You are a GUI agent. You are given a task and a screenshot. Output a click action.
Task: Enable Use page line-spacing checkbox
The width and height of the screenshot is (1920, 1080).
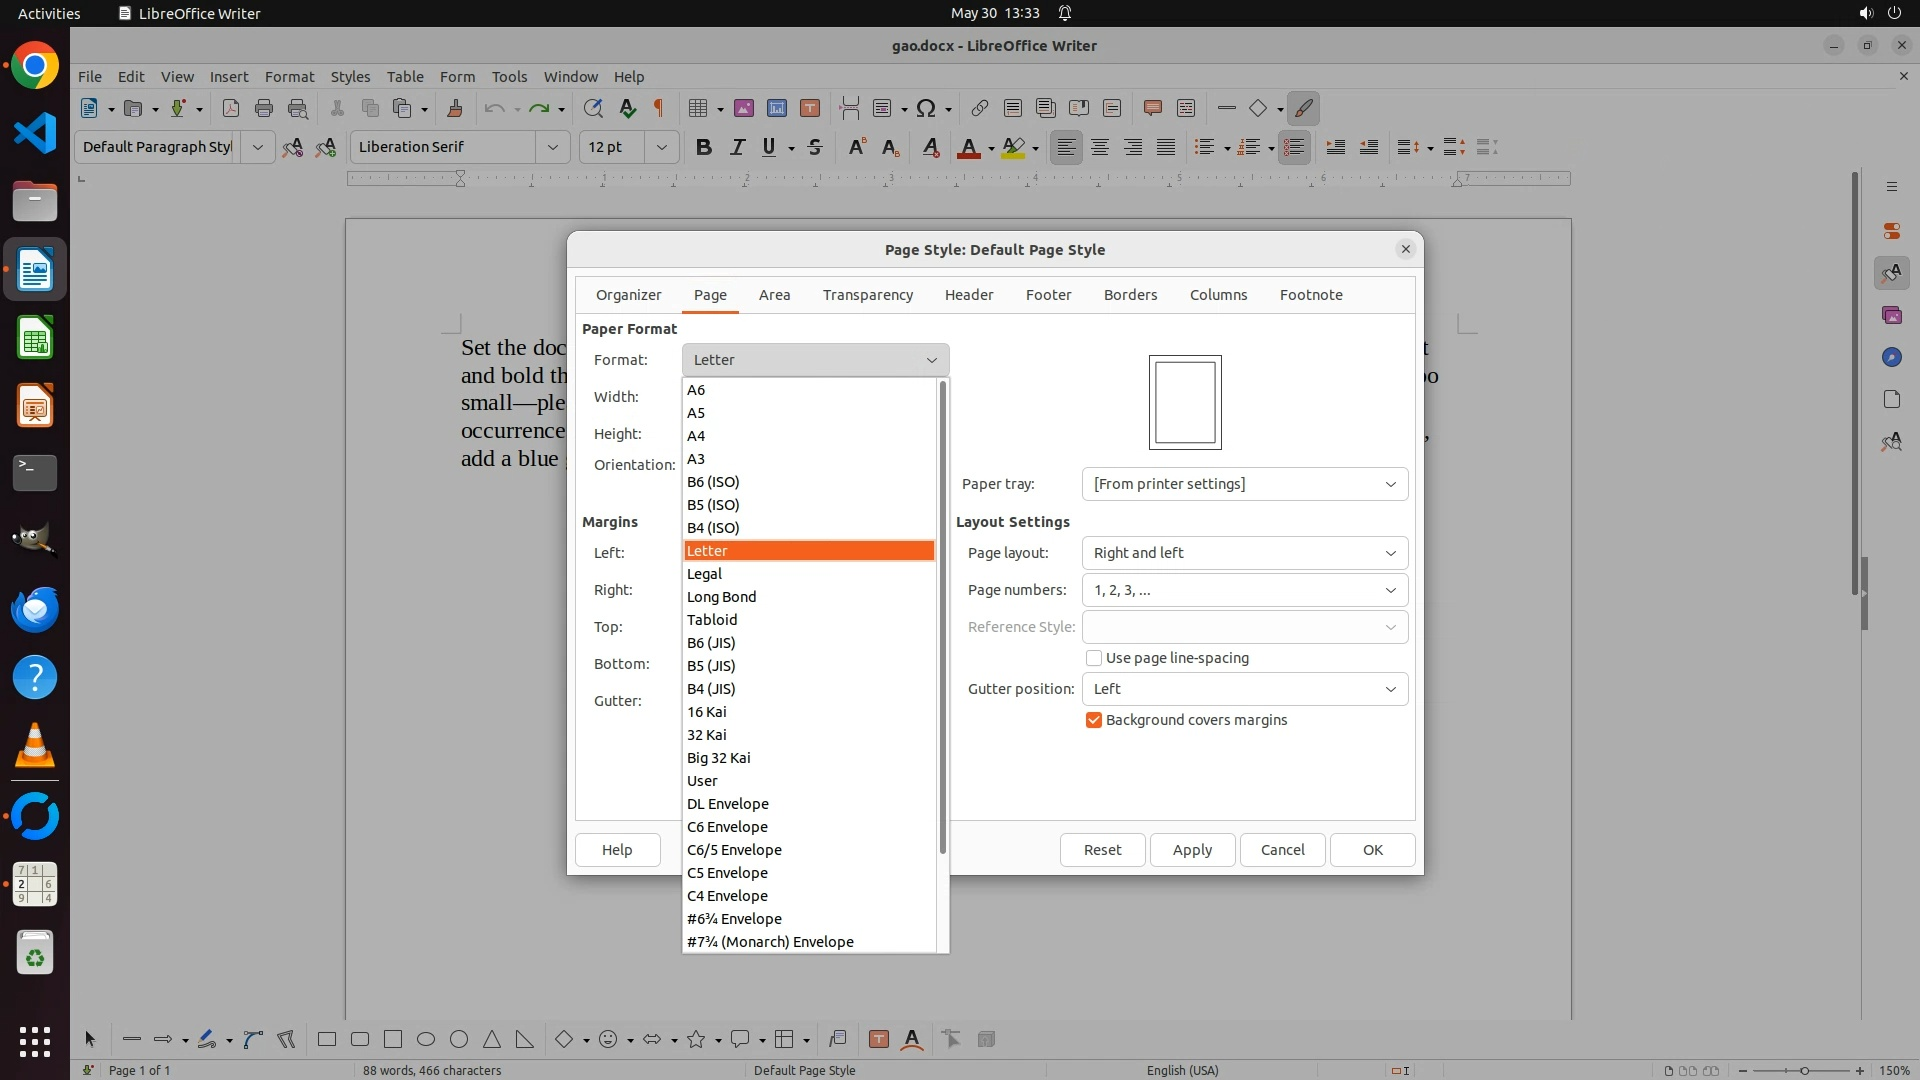click(1094, 658)
